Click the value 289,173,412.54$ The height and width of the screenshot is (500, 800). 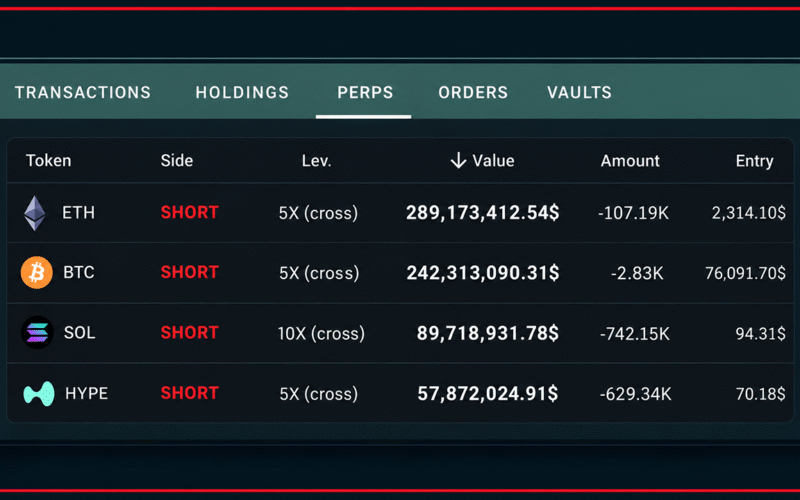click(x=483, y=213)
